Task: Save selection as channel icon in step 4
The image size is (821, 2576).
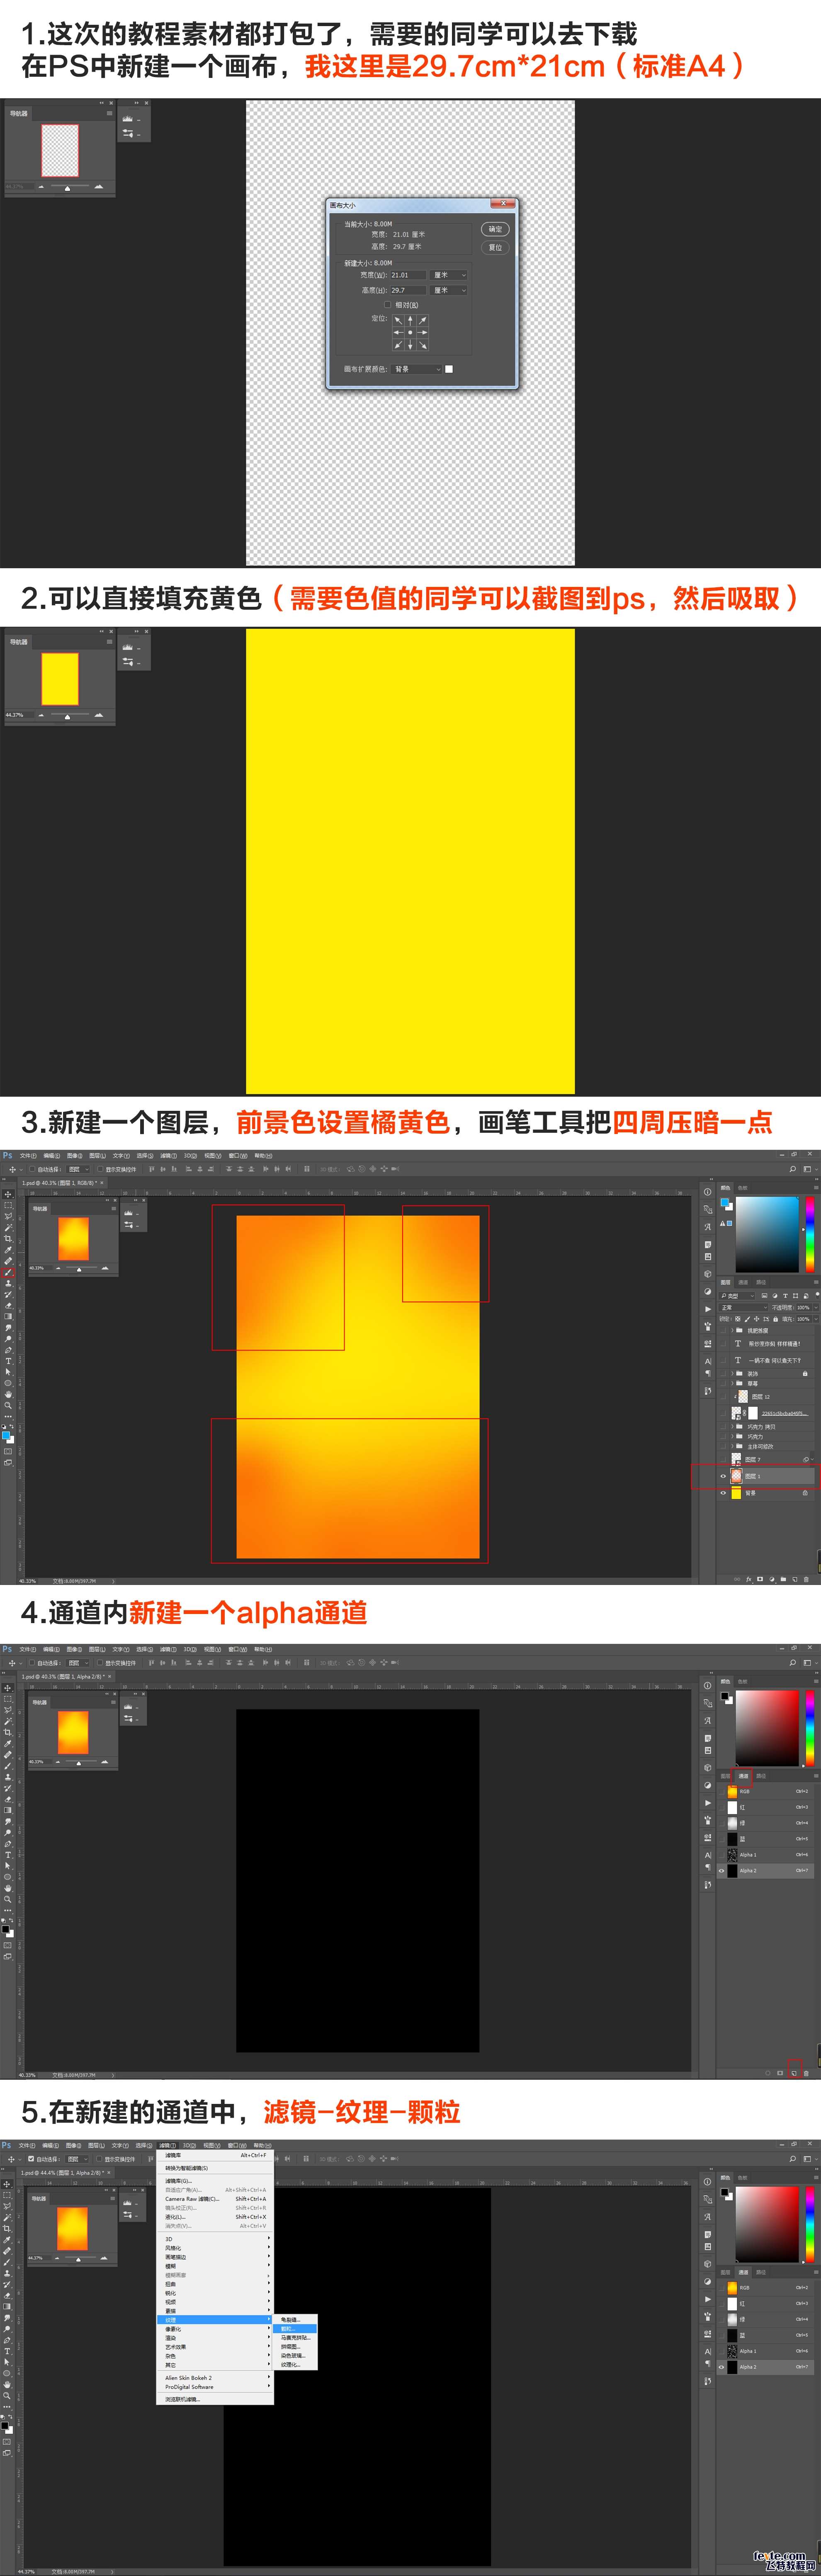Action: (x=780, y=2073)
